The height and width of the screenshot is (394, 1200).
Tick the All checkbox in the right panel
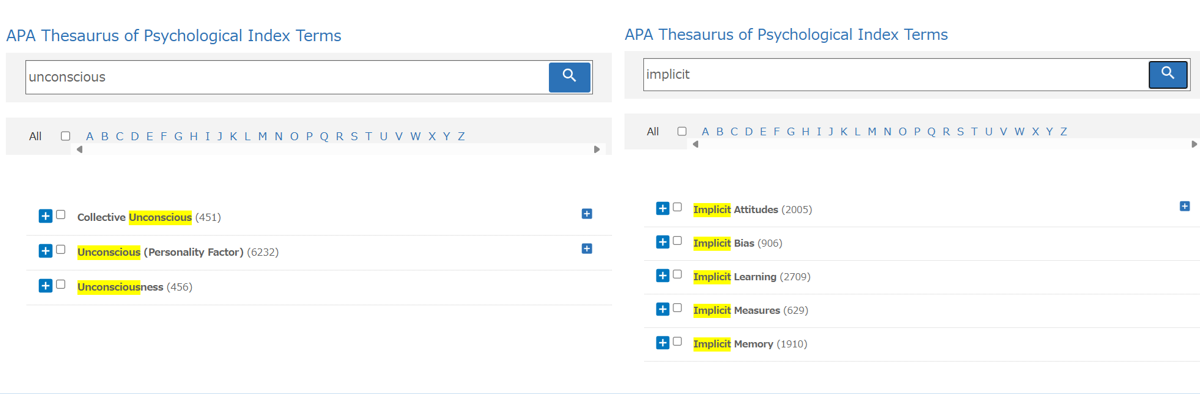click(x=683, y=131)
